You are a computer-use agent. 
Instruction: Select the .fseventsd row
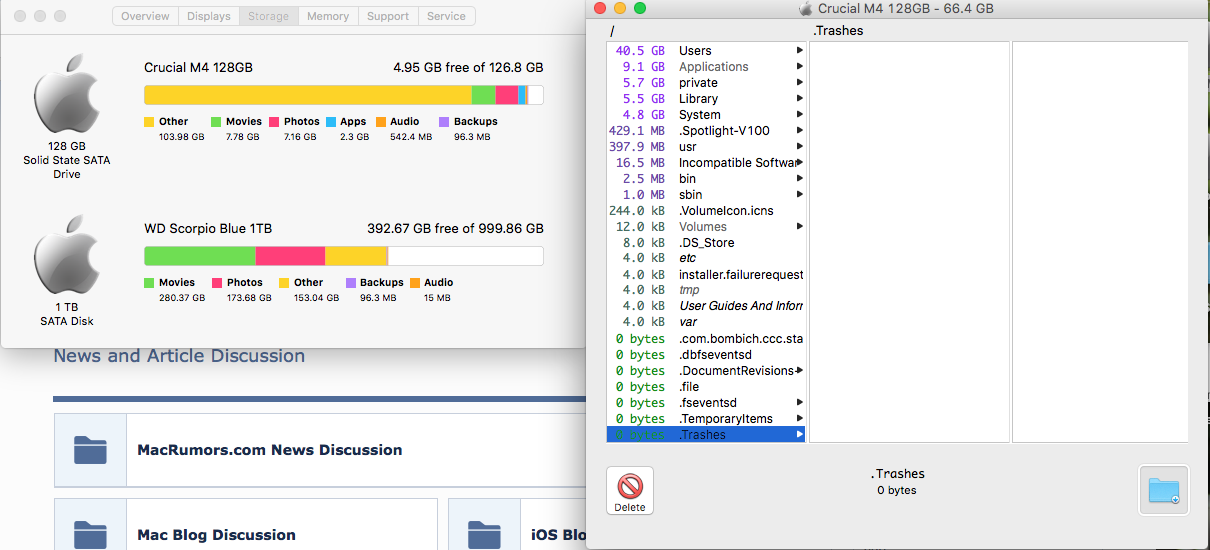click(706, 402)
